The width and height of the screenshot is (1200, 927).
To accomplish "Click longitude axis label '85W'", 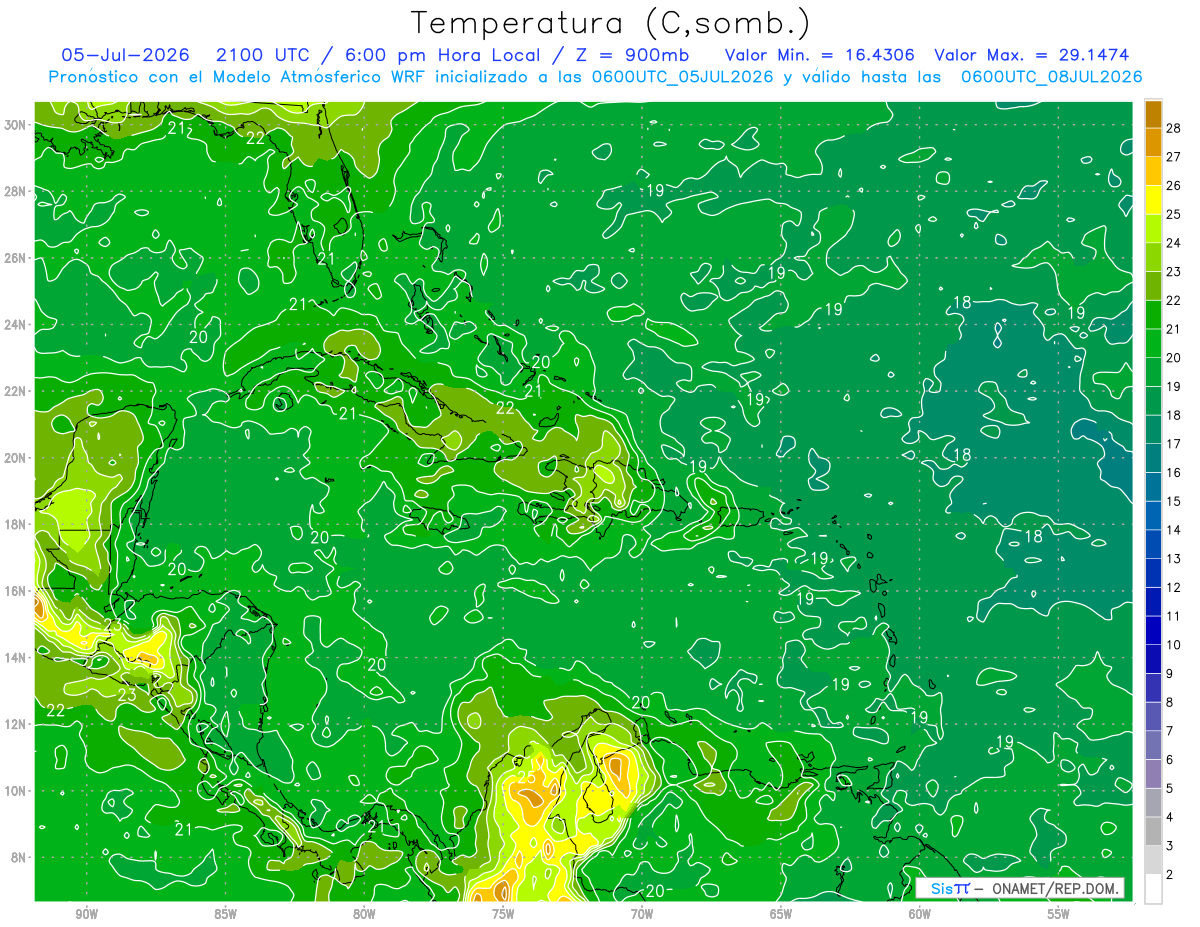I will point(225,914).
